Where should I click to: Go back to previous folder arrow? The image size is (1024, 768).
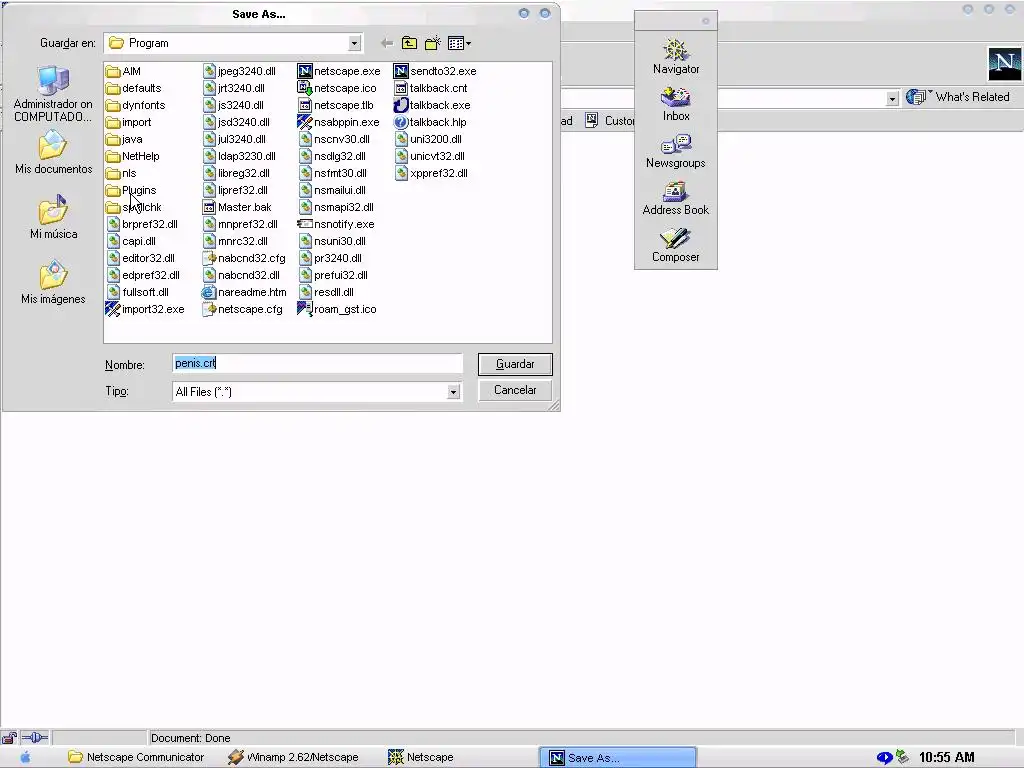point(387,43)
